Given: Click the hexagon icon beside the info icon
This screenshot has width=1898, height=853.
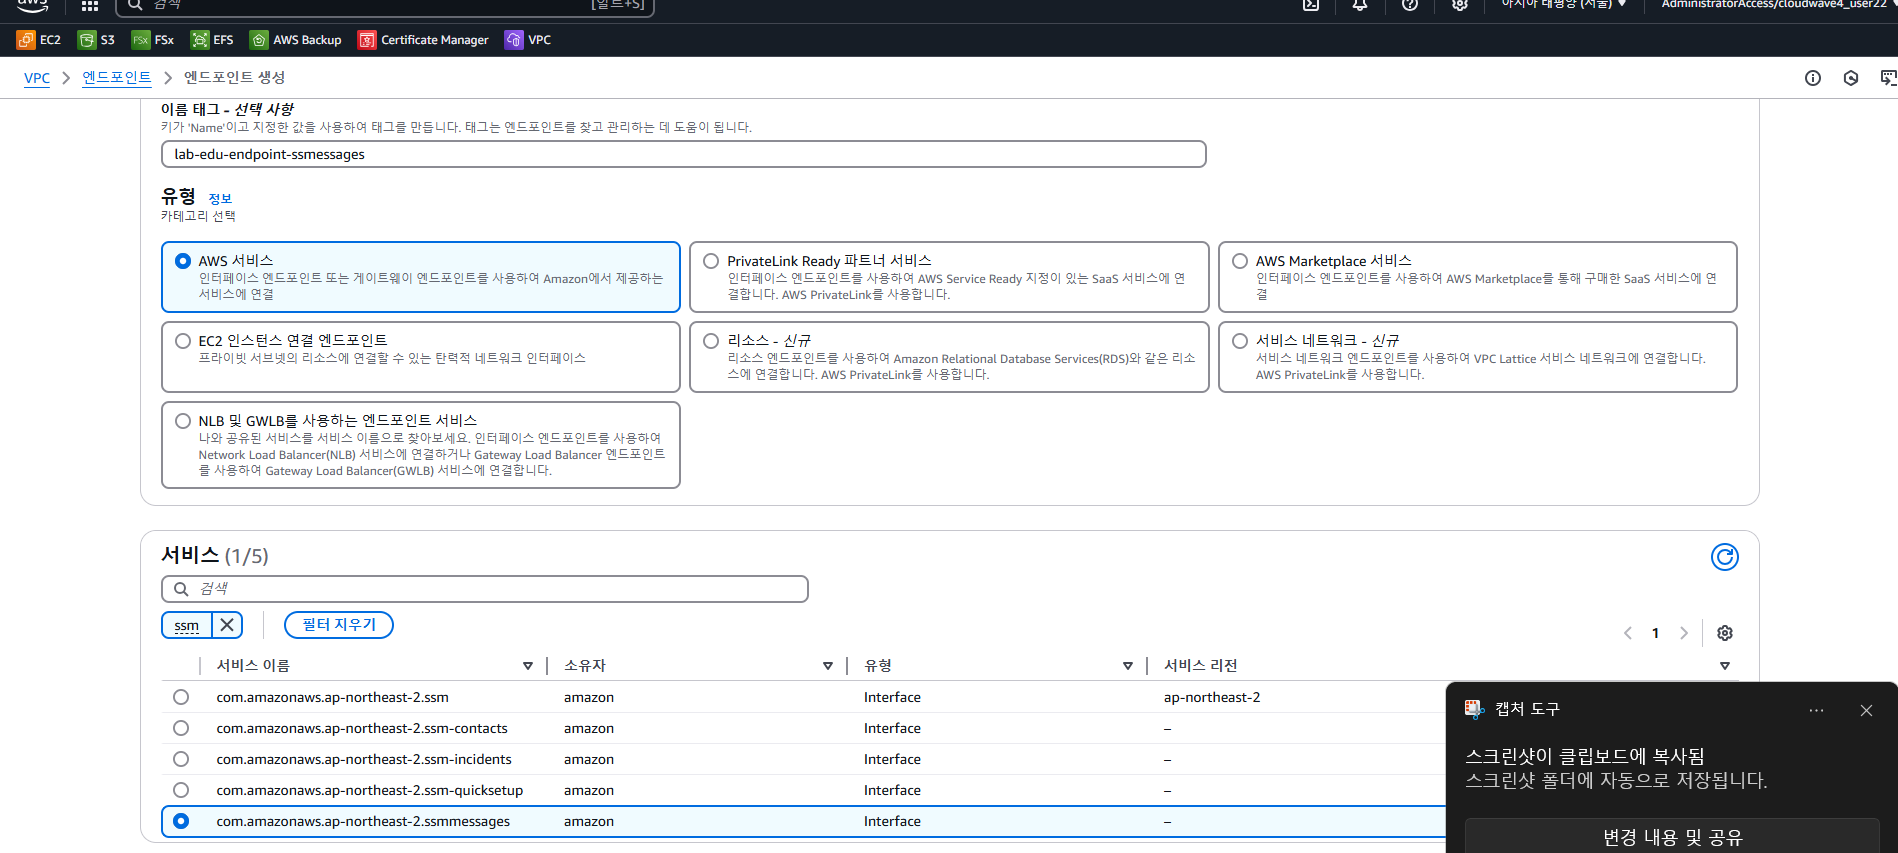Looking at the screenshot, I should coord(1851,78).
